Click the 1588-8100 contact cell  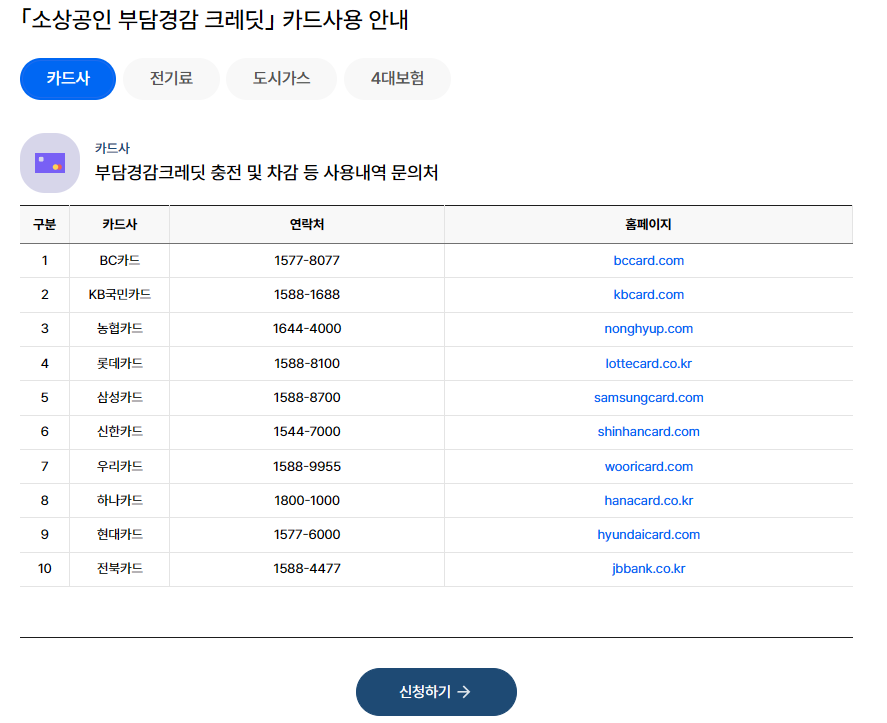point(307,364)
